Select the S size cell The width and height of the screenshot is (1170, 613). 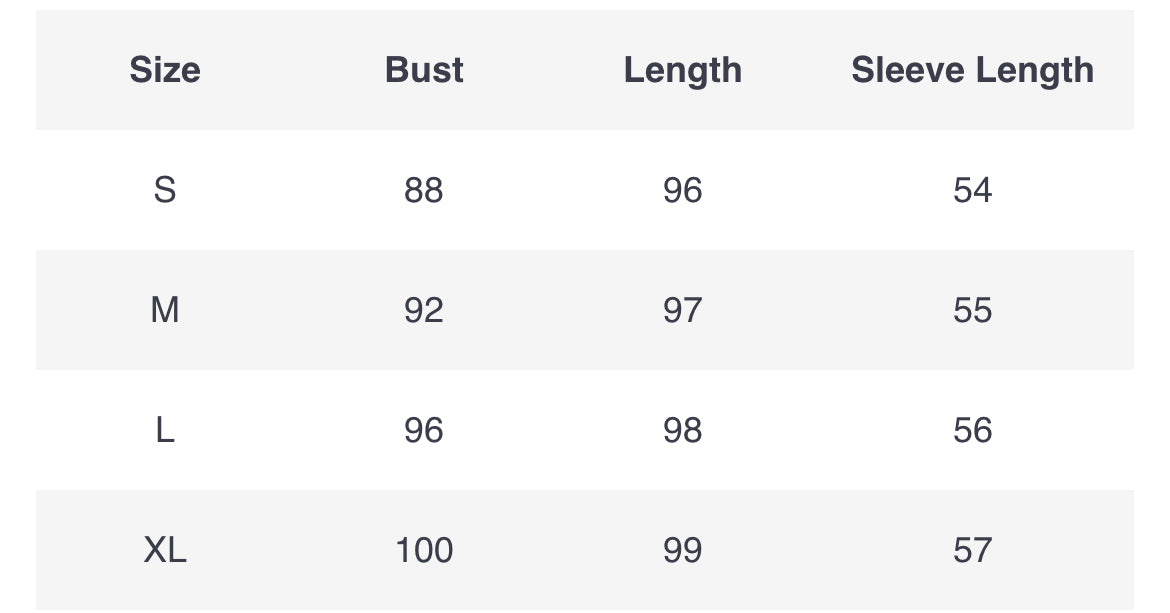click(x=165, y=190)
